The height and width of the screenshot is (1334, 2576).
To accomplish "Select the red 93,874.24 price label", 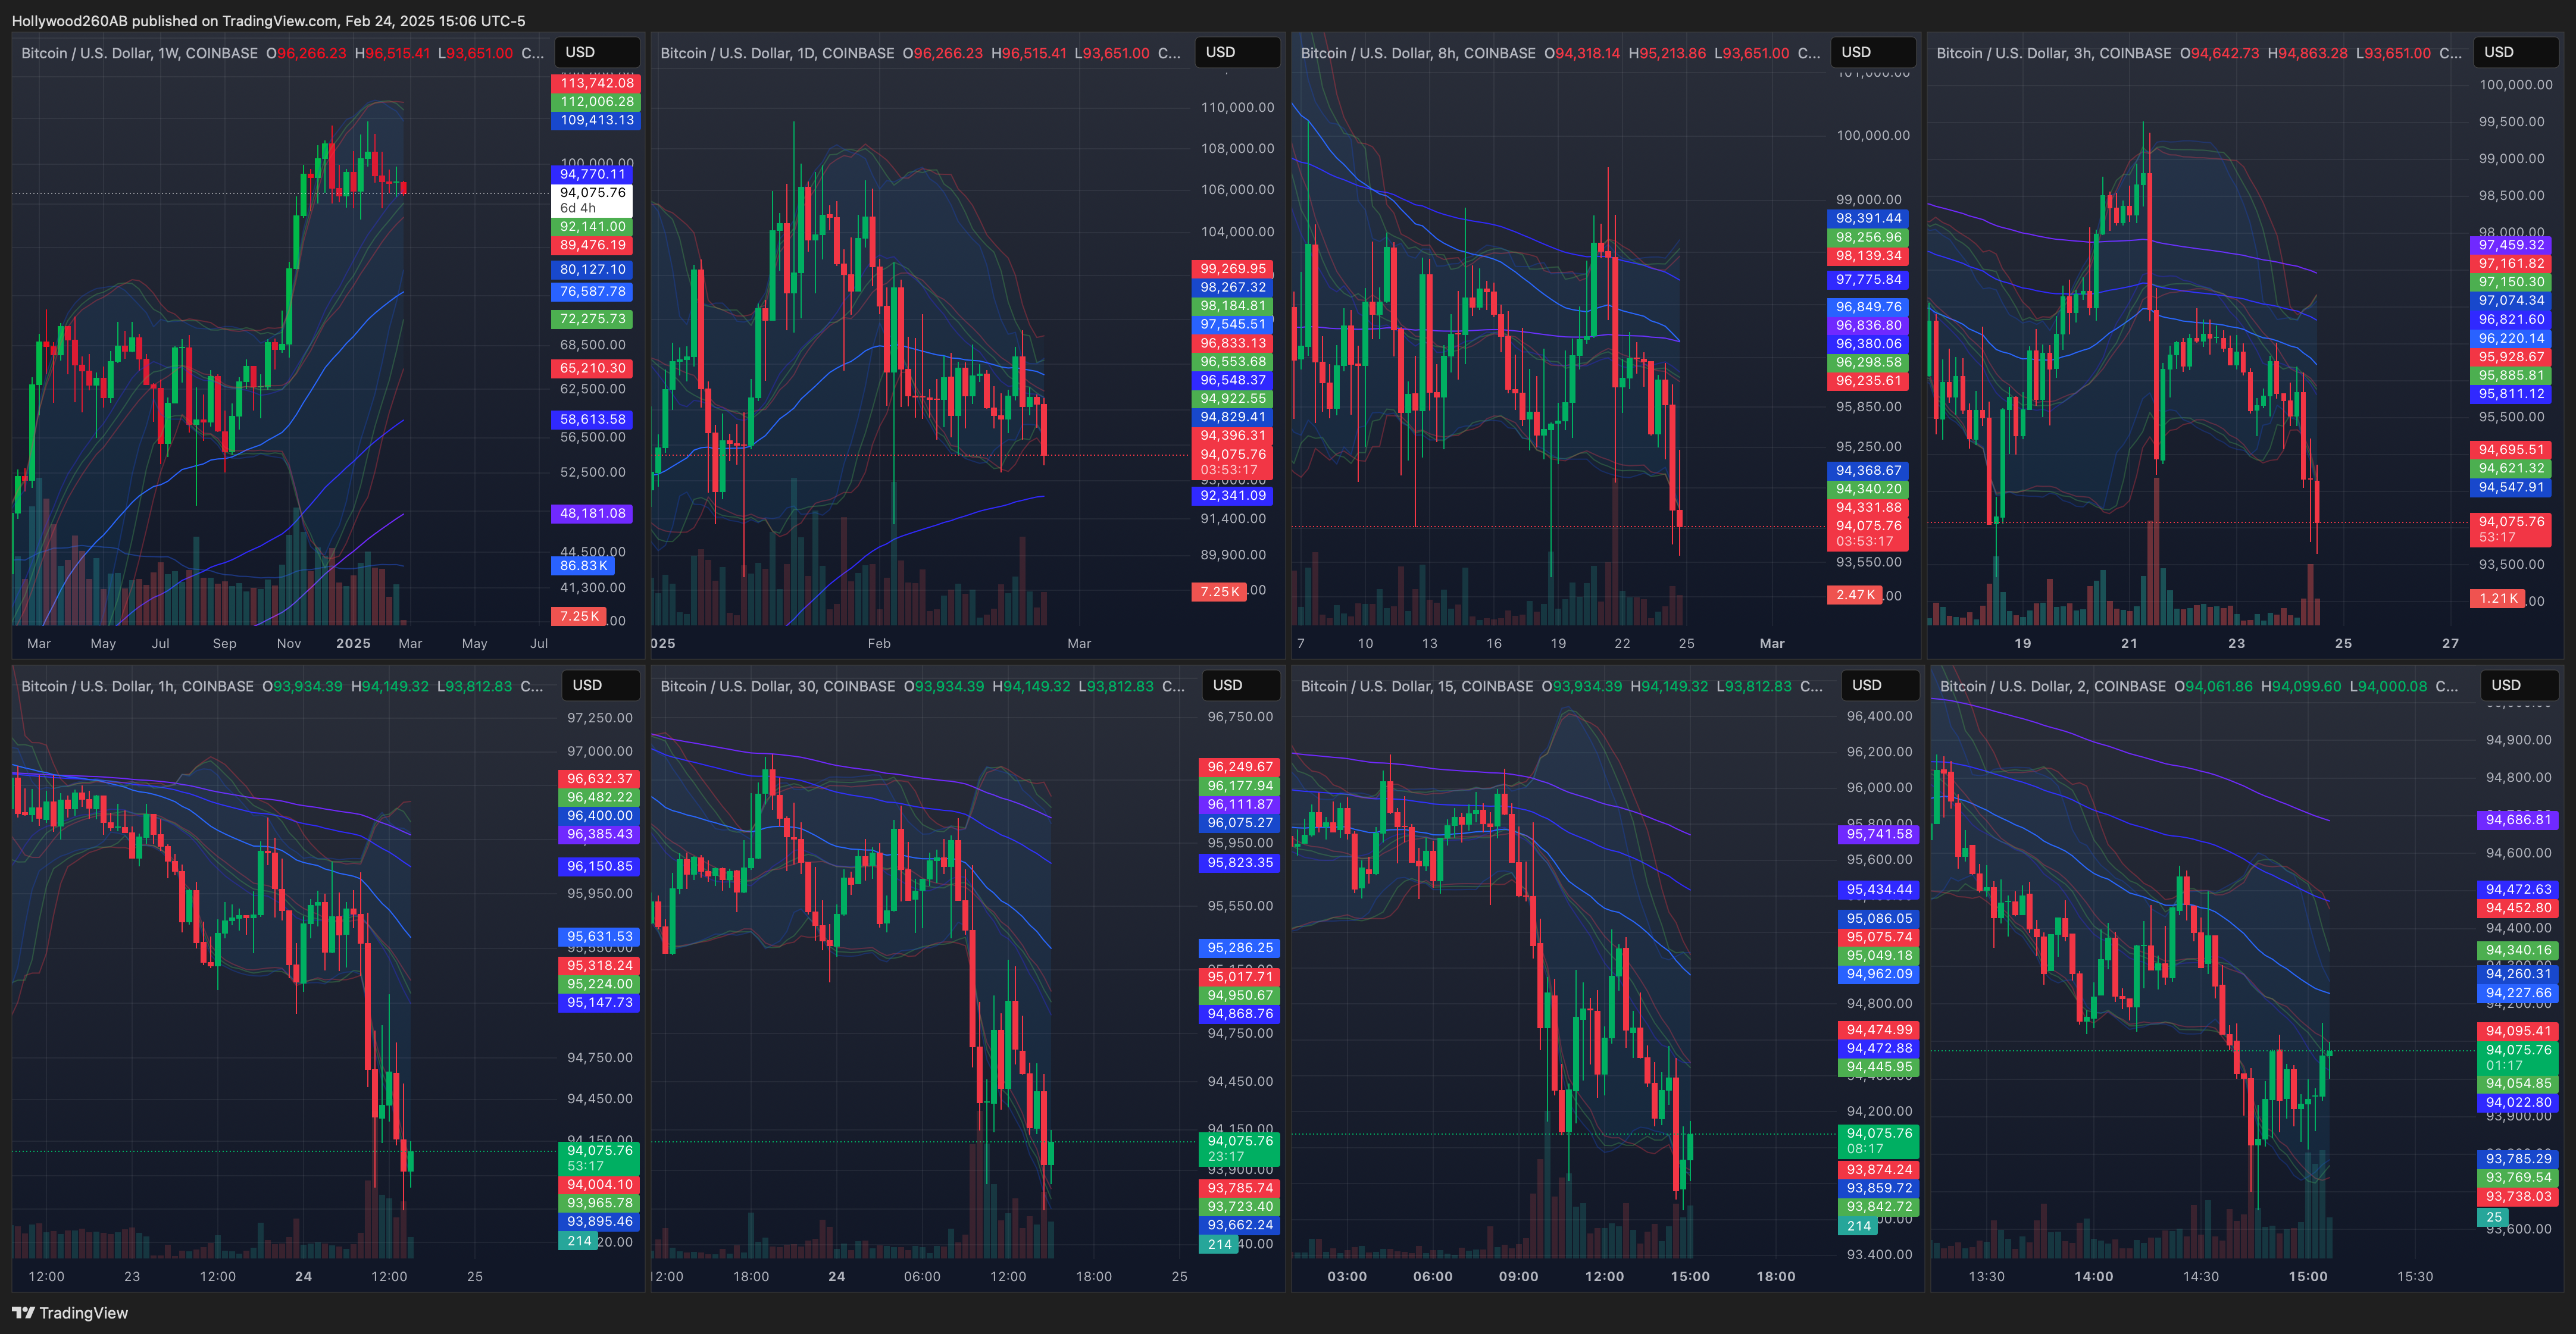I will click(x=1879, y=1169).
